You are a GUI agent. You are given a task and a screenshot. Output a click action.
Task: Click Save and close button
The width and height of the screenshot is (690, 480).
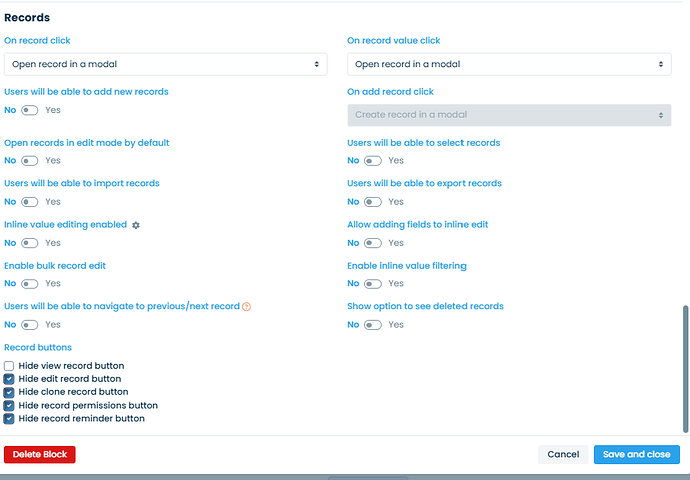tap(636, 454)
